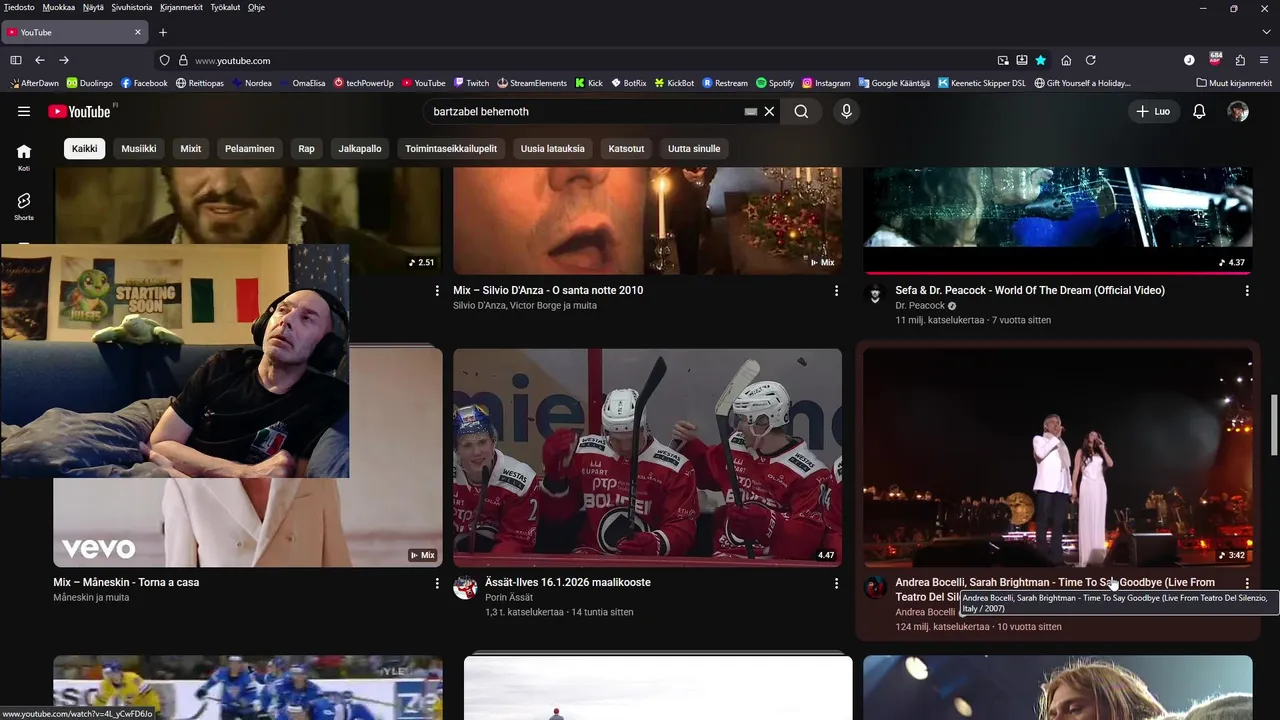Toggle the Firefox sidebar button
Screen dimensions: 1280x720
click(x=15, y=60)
